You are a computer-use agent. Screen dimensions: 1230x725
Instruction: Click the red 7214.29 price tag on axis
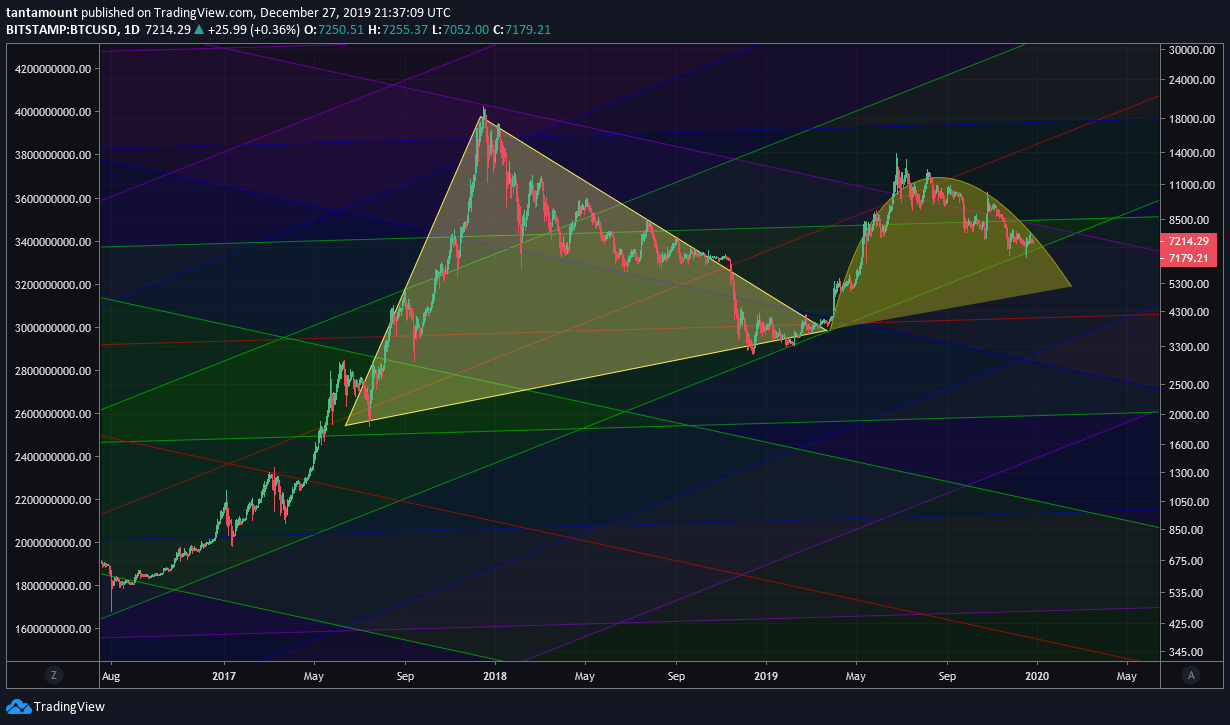point(1188,242)
